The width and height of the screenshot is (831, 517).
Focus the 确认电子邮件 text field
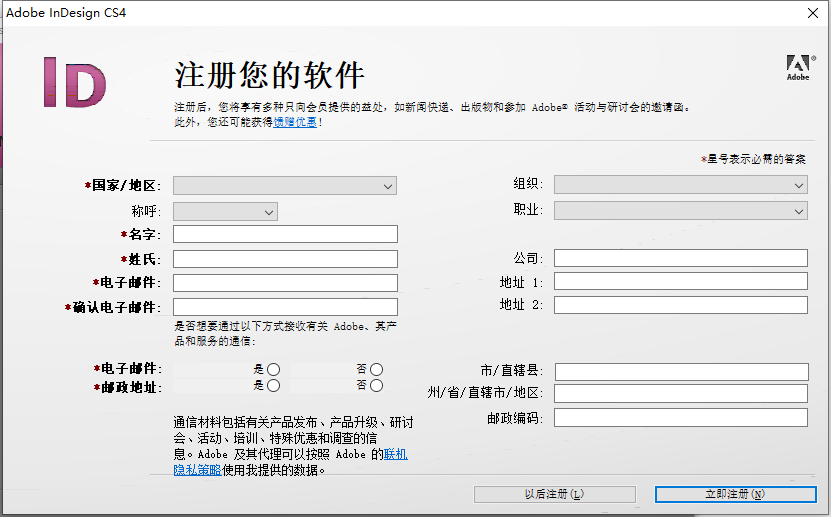pyautogui.click(x=285, y=307)
